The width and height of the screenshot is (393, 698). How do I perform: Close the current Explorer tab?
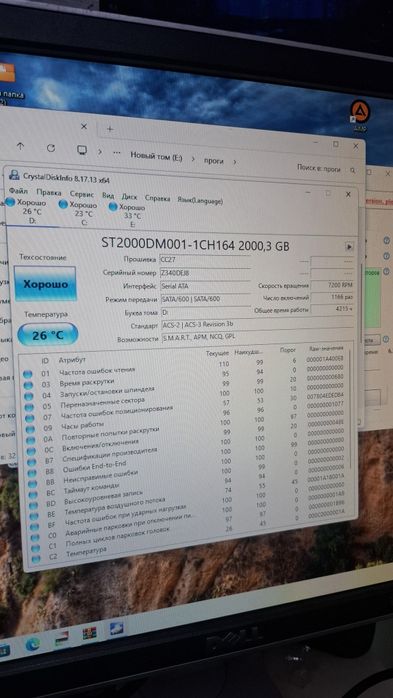[84, 127]
